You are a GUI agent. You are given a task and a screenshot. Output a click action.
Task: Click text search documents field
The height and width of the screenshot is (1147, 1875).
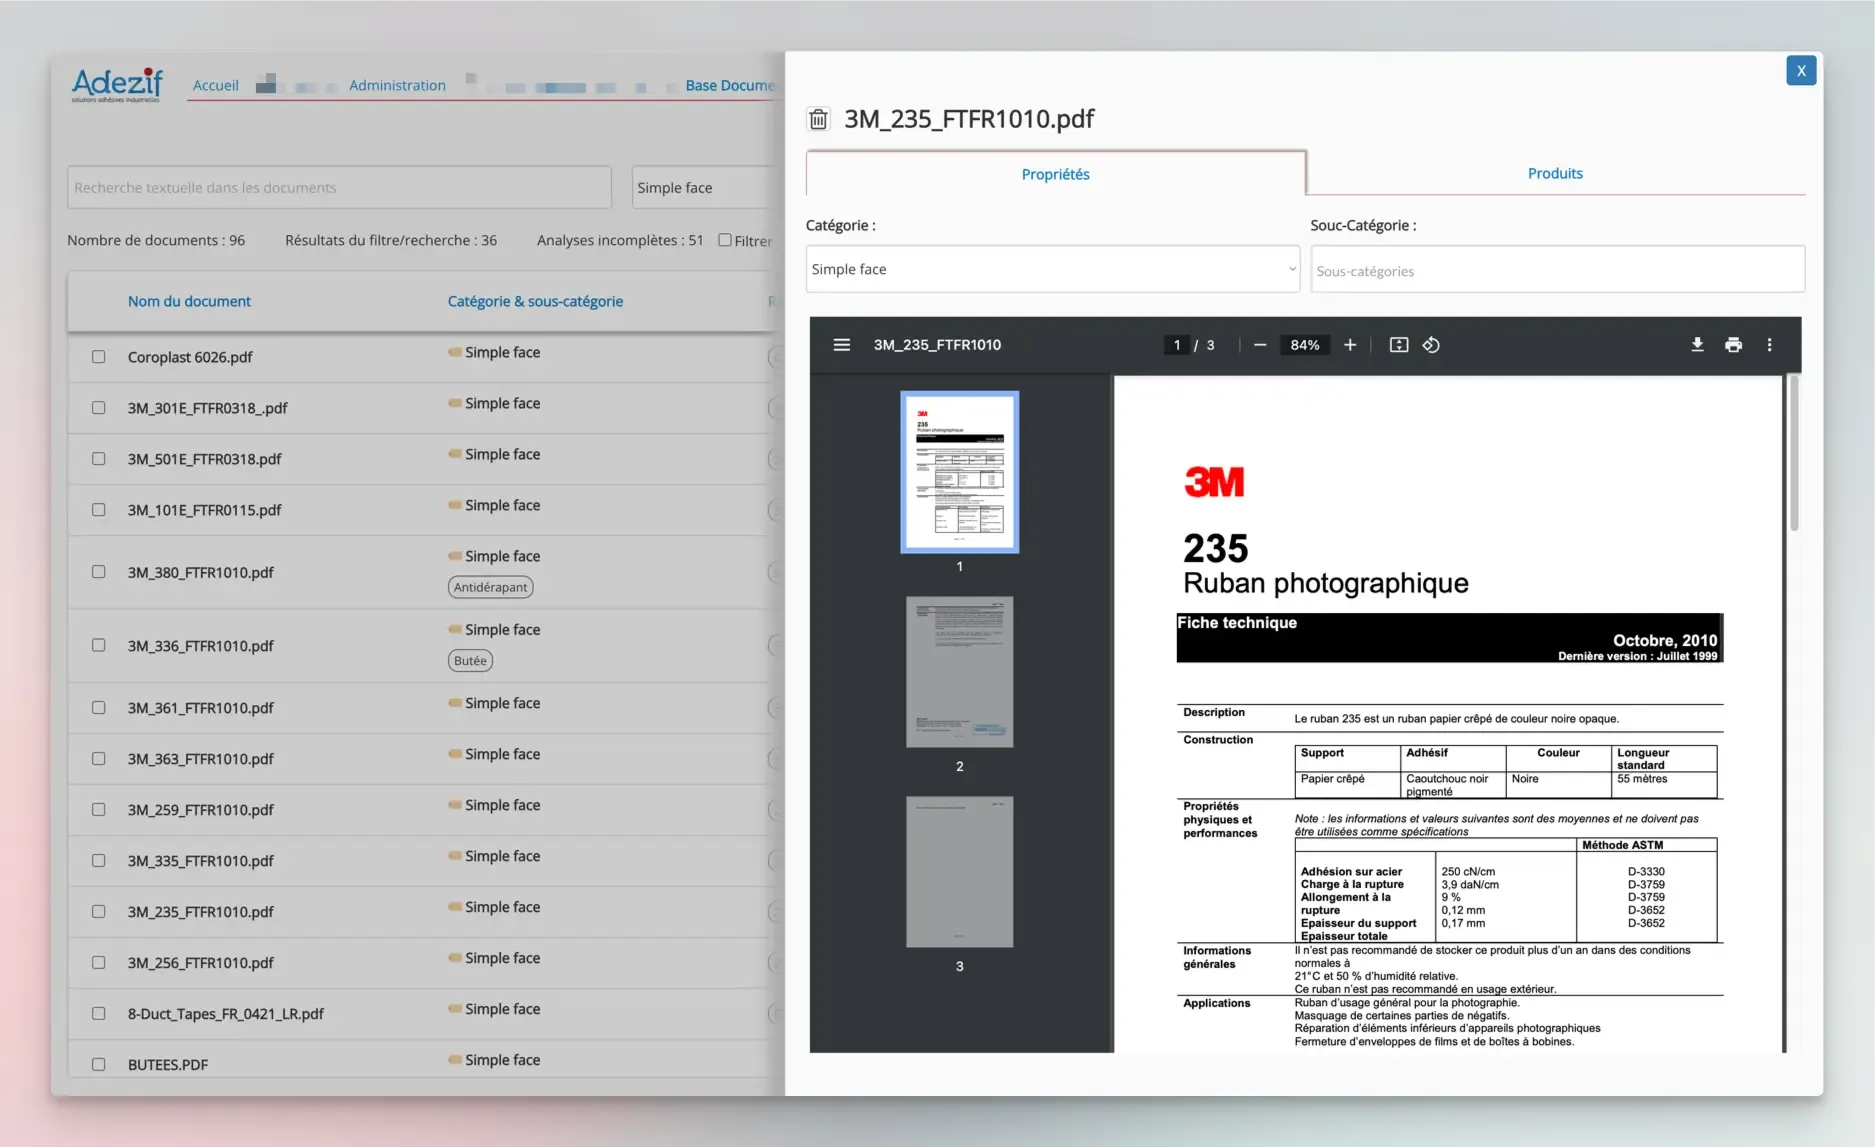[x=339, y=188]
